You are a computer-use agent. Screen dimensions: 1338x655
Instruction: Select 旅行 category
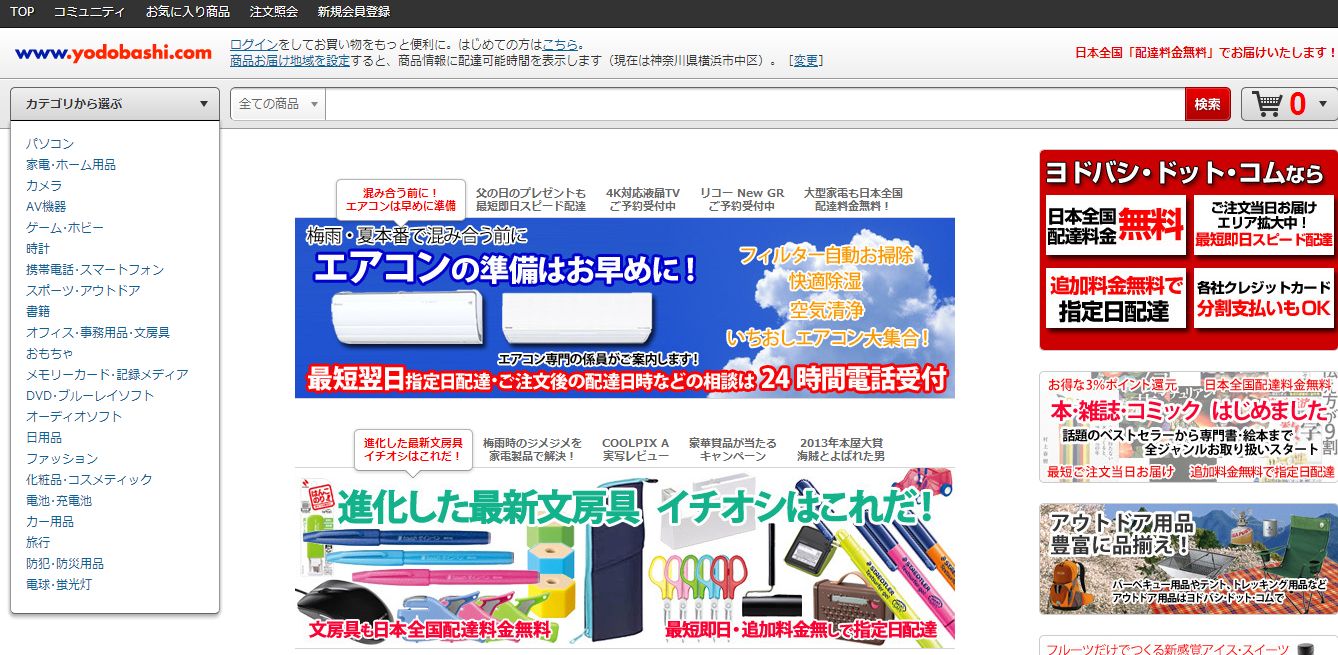pyautogui.click(x=38, y=543)
